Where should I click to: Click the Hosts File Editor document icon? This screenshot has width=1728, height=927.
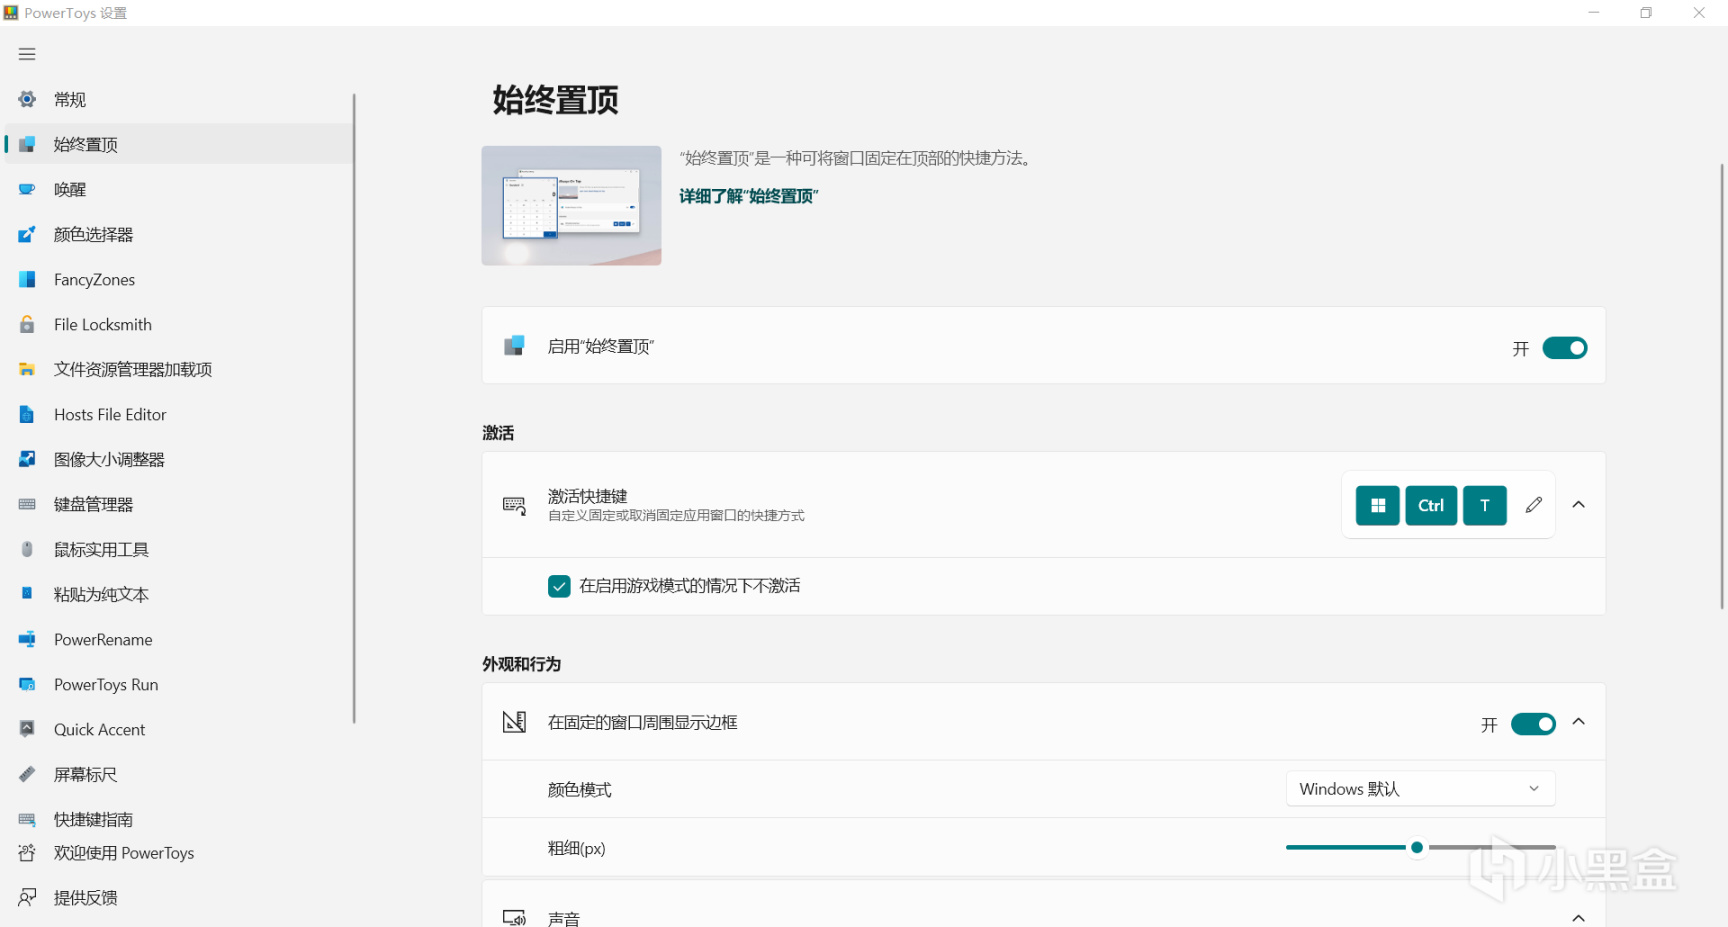27,414
